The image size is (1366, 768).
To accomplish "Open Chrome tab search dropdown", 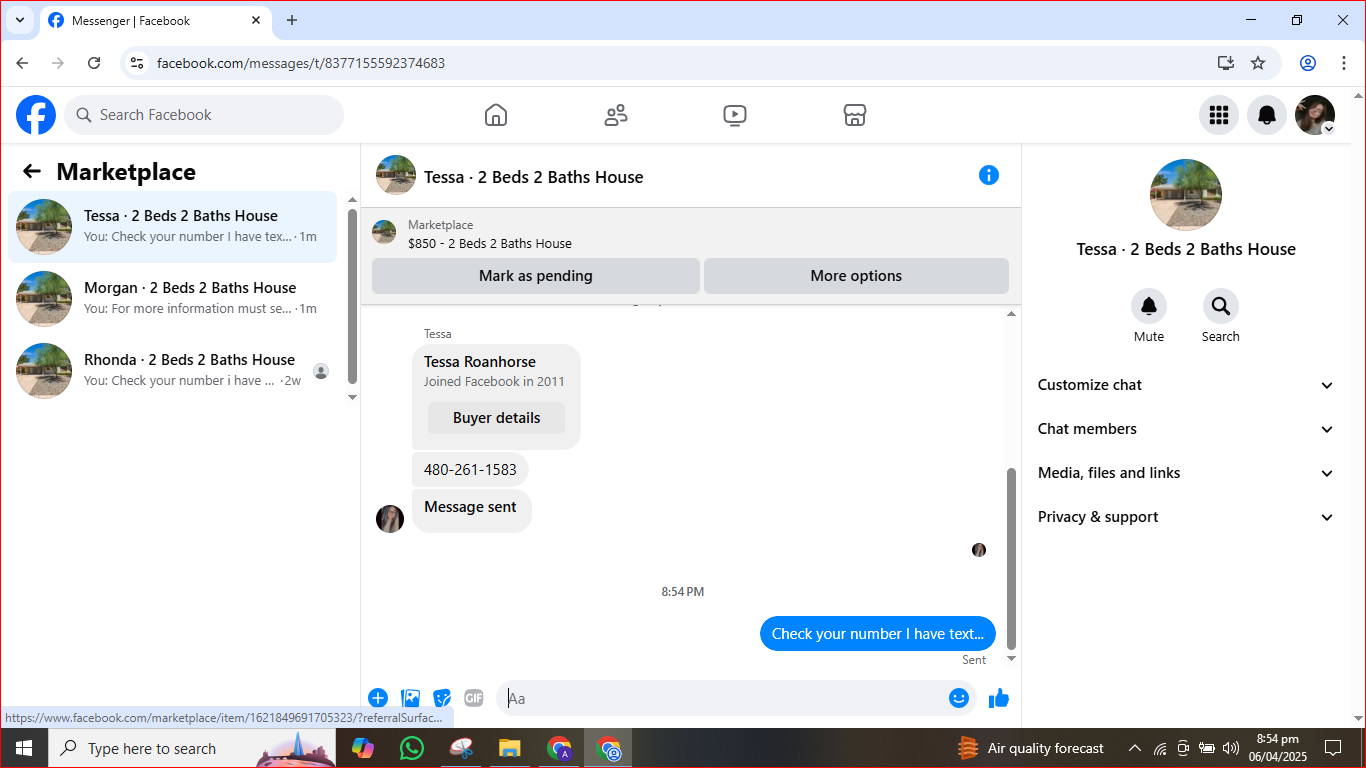I will pyautogui.click(x=20, y=20).
